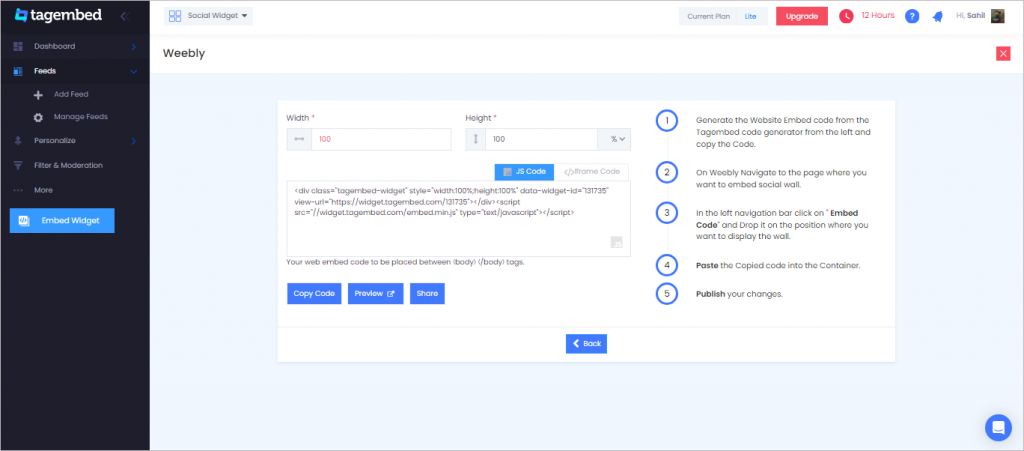Click the Weebly page heading
This screenshot has width=1024, height=451.
tap(184, 54)
